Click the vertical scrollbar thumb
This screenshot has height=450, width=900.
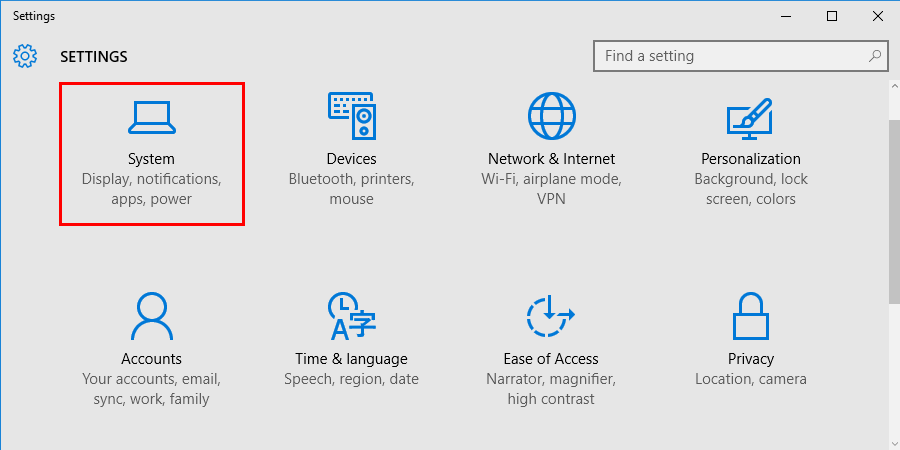pyautogui.click(x=894, y=210)
